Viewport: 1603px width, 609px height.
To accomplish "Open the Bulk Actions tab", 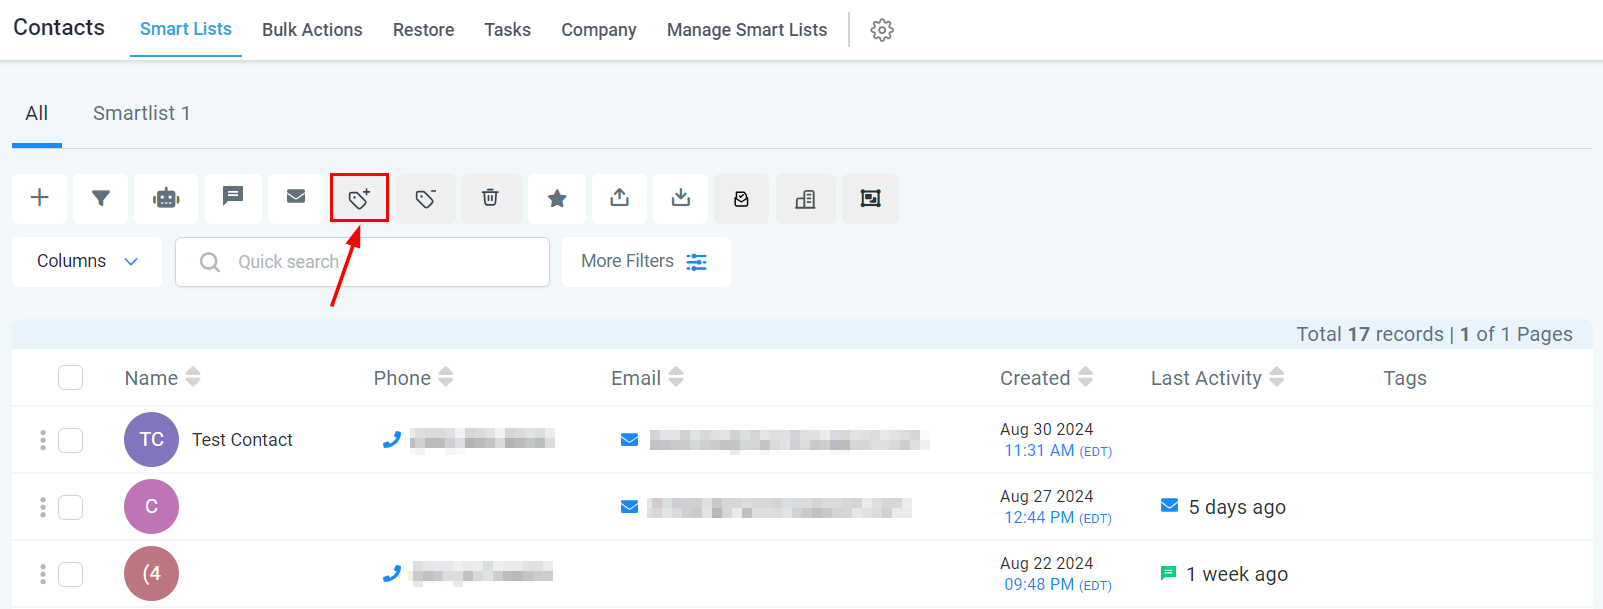I will coord(312,30).
